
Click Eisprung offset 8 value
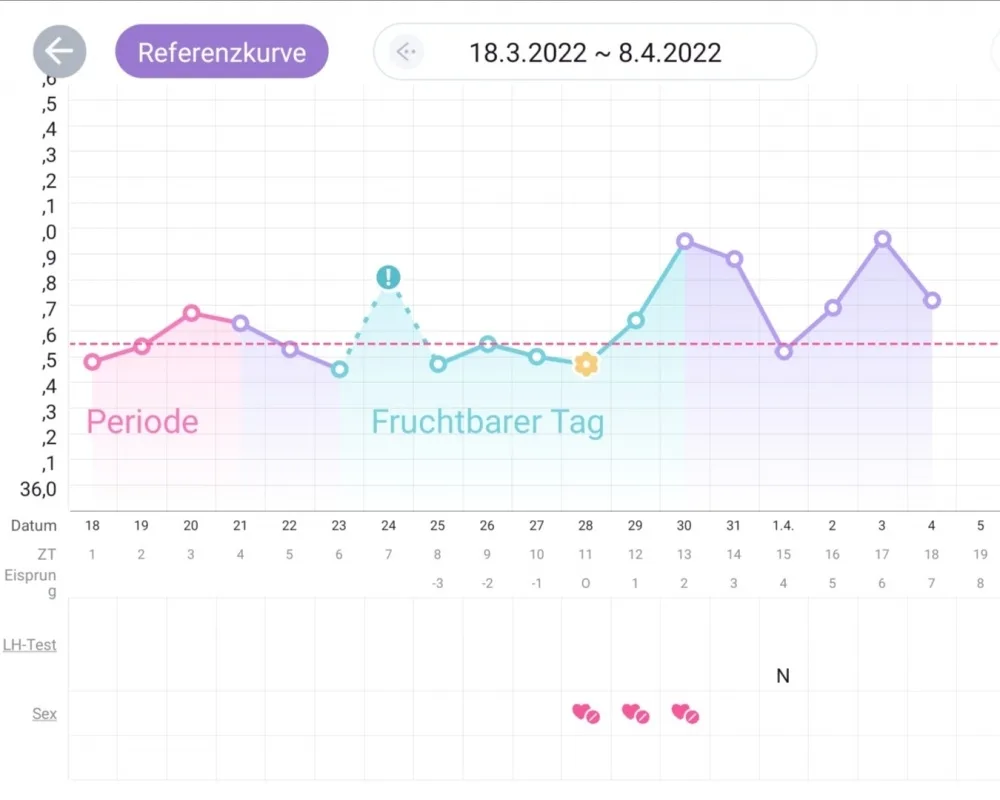(981, 583)
